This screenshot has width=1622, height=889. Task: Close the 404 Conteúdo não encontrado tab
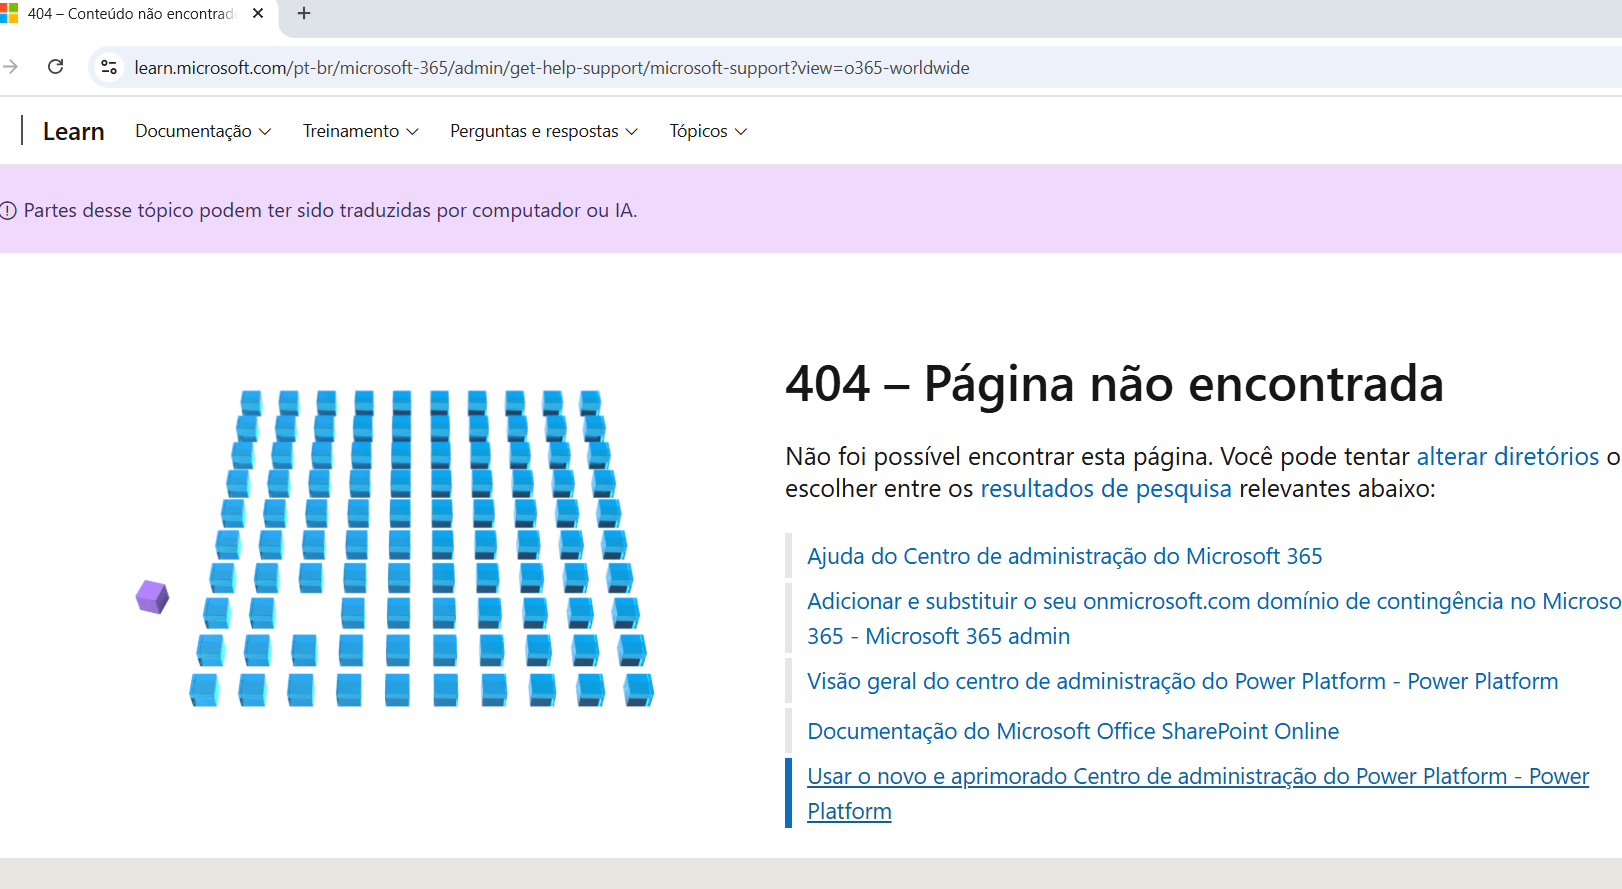pos(258,14)
